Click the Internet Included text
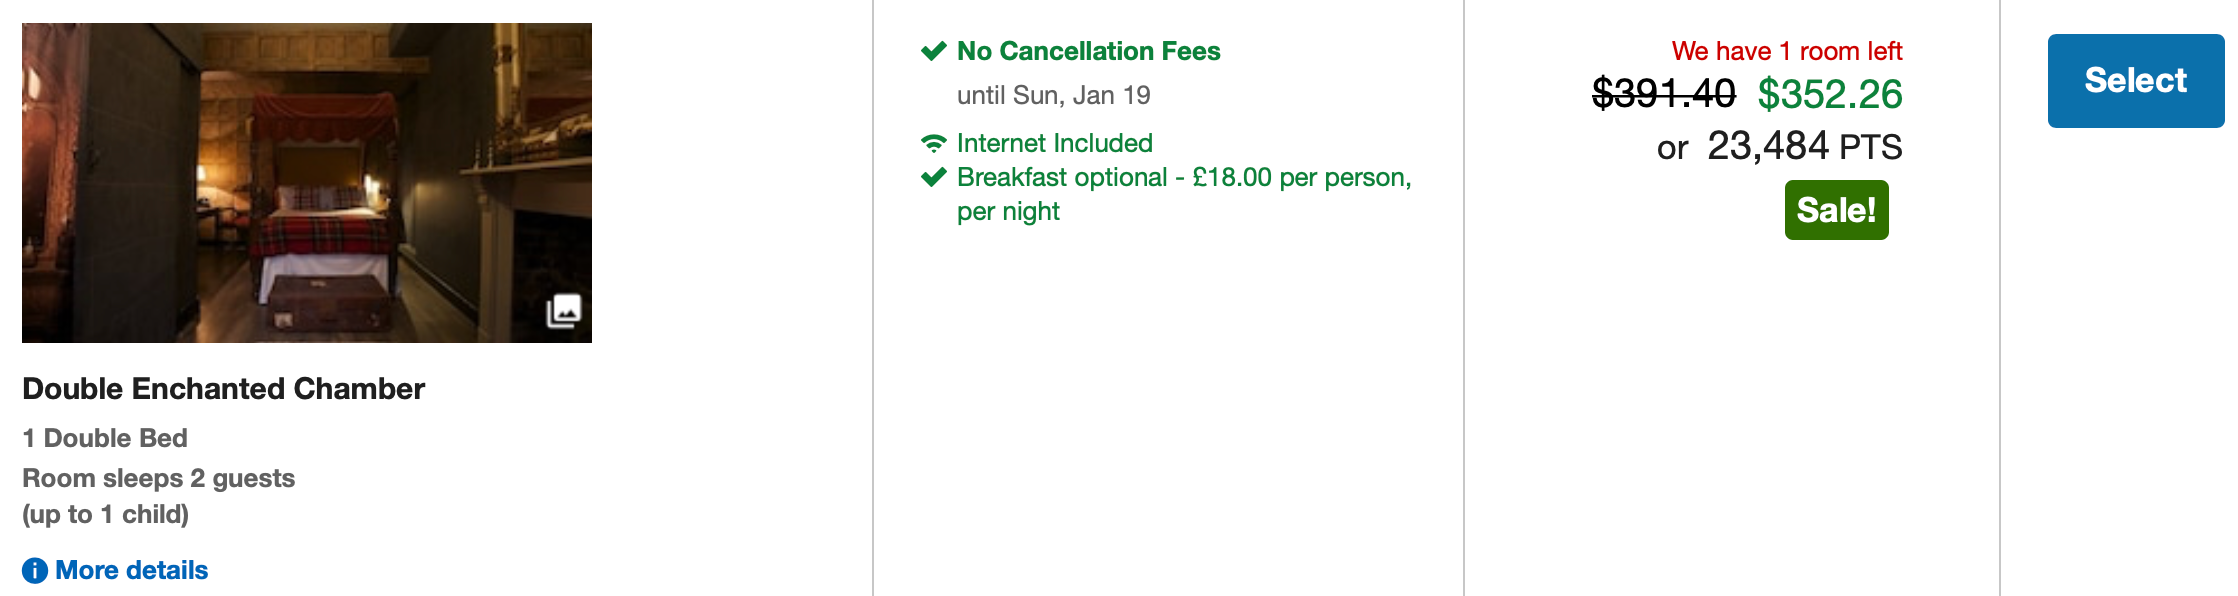The image size is (2238, 596). click(x=1054, y=143)
